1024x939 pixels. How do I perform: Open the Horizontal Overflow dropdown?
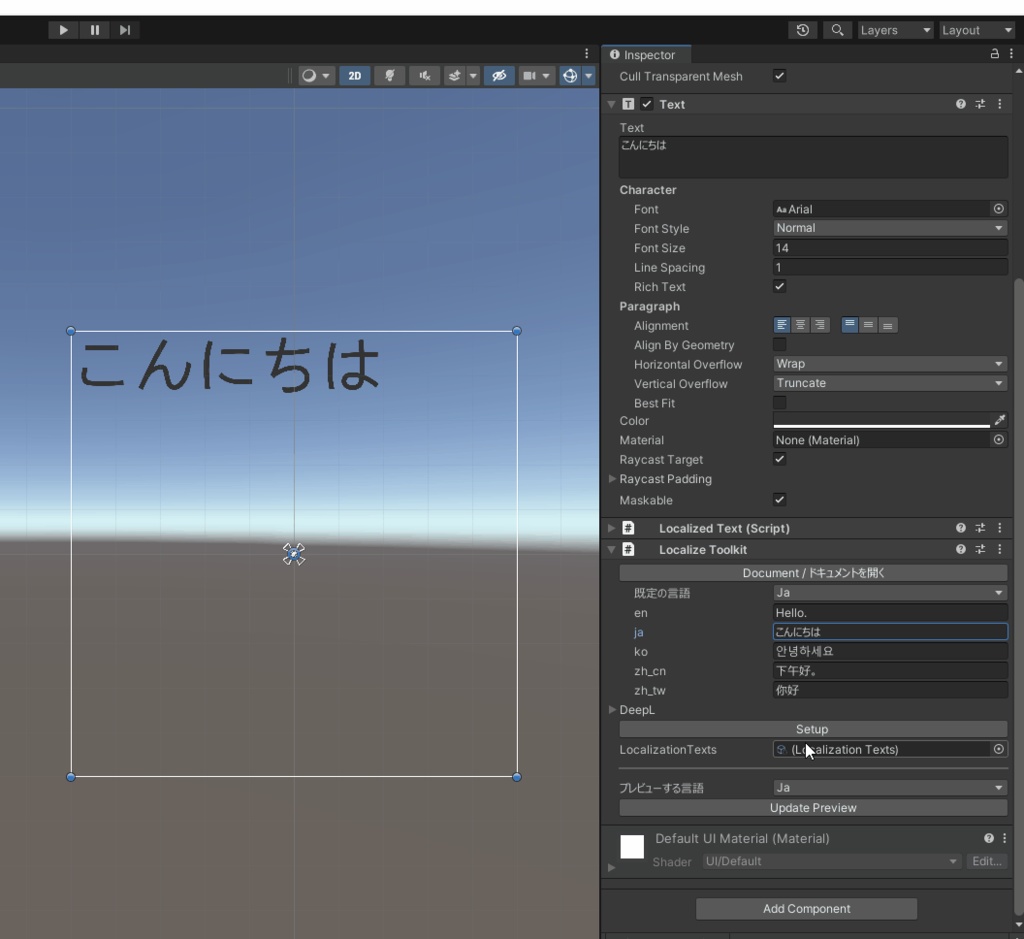(889, 364)
